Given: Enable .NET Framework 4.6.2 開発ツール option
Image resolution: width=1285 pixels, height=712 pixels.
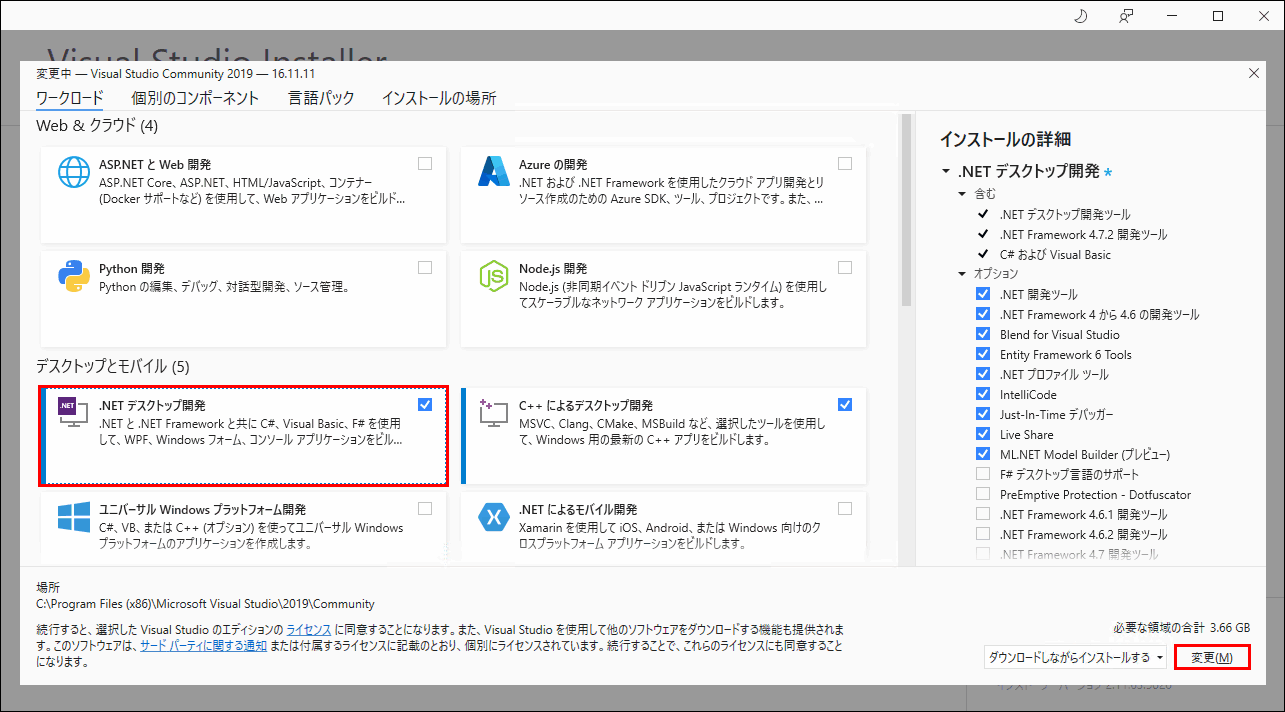Looking at the screenshot, I should 982,534.
